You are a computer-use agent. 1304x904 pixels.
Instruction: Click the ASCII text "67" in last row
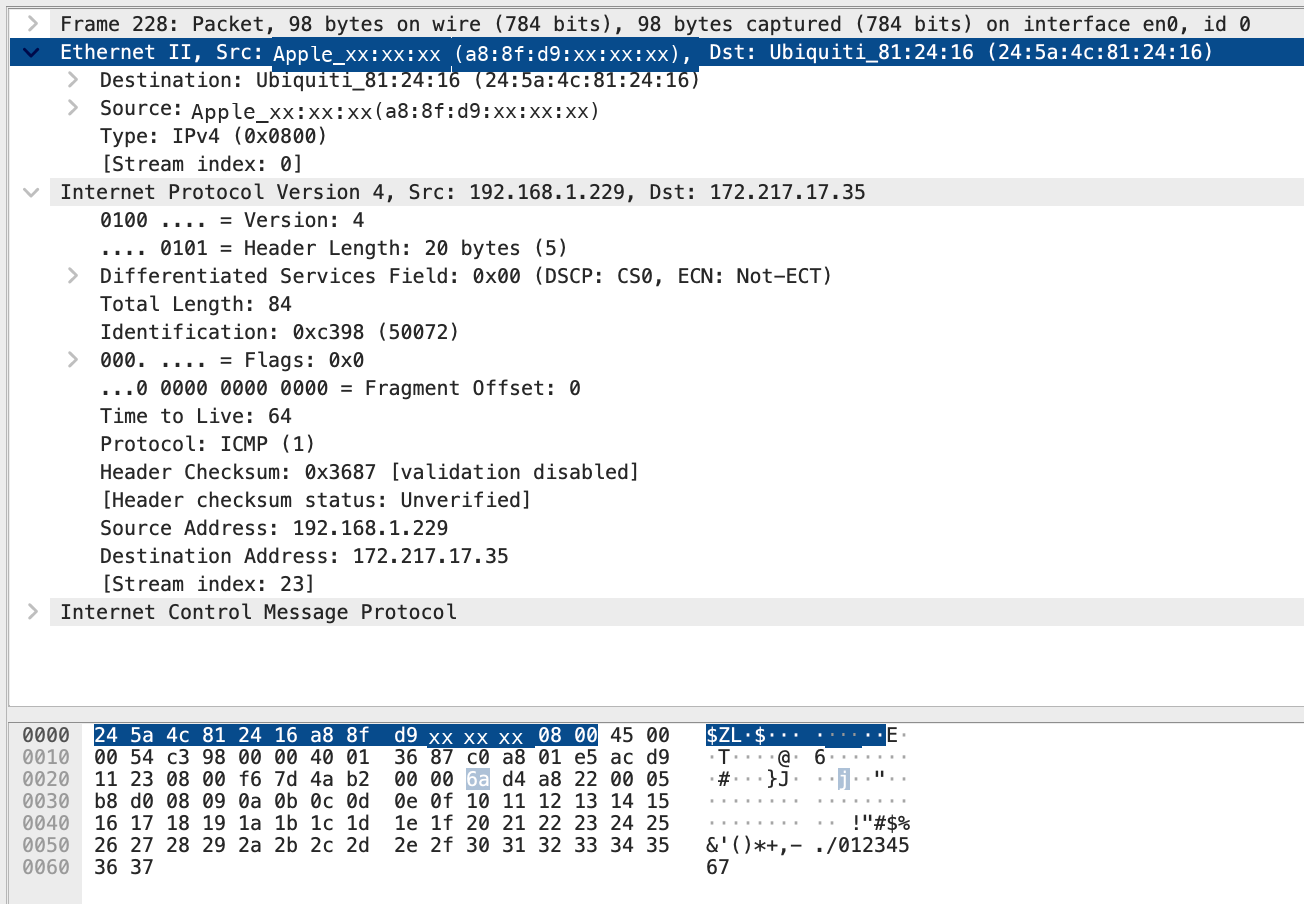(x=718, y=868)
